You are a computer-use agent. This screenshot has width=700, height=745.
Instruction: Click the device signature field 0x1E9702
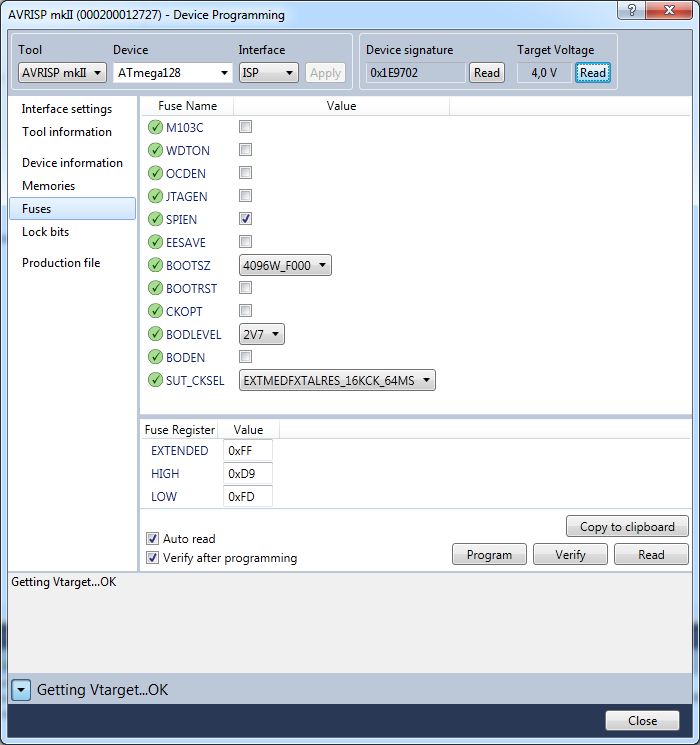[x=415, y=73]
